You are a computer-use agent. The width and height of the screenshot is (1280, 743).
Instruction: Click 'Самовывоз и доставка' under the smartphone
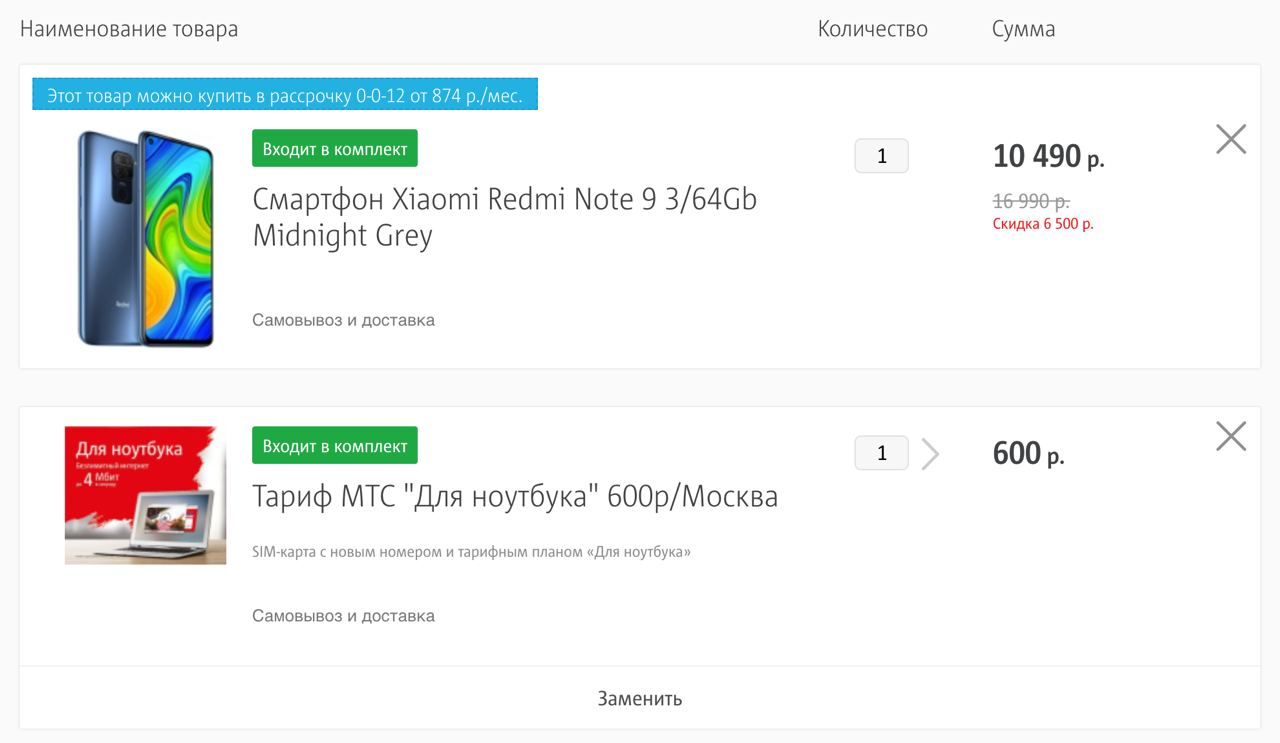(343, 320)
